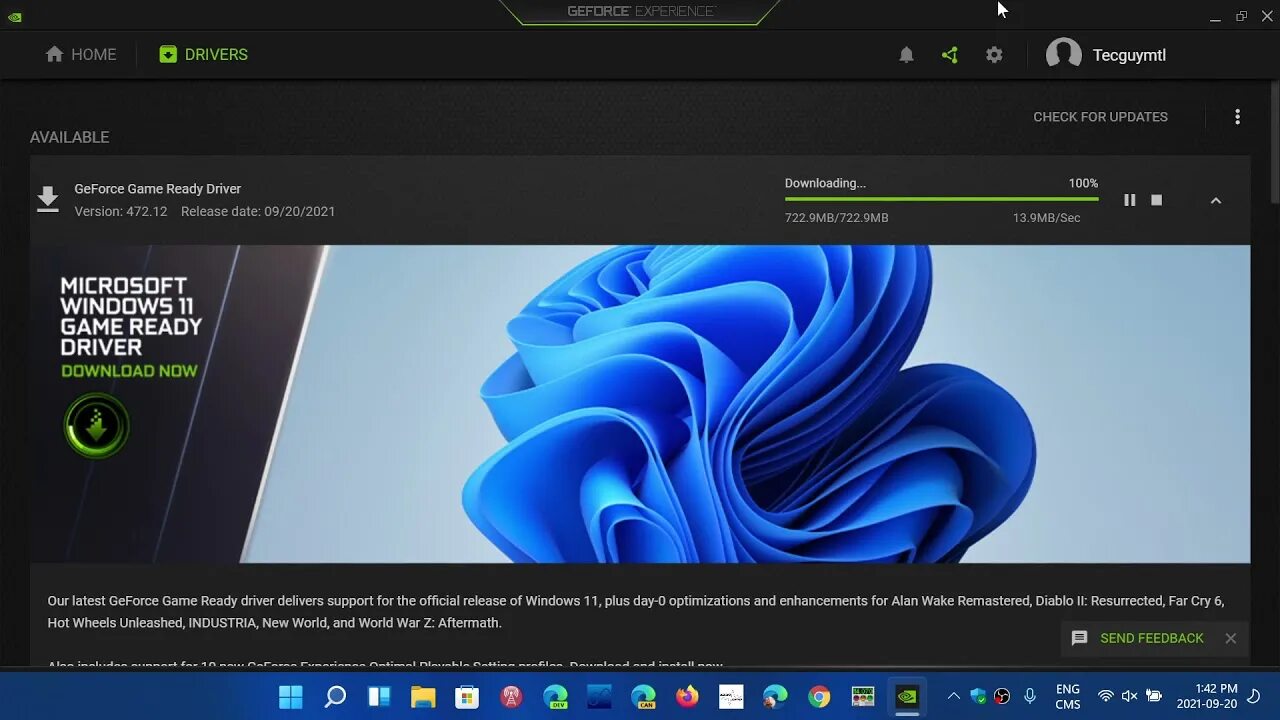Click CHECK FOR UPDATES
Viewport: 1280px width, 720px height.
(1100, 117)
